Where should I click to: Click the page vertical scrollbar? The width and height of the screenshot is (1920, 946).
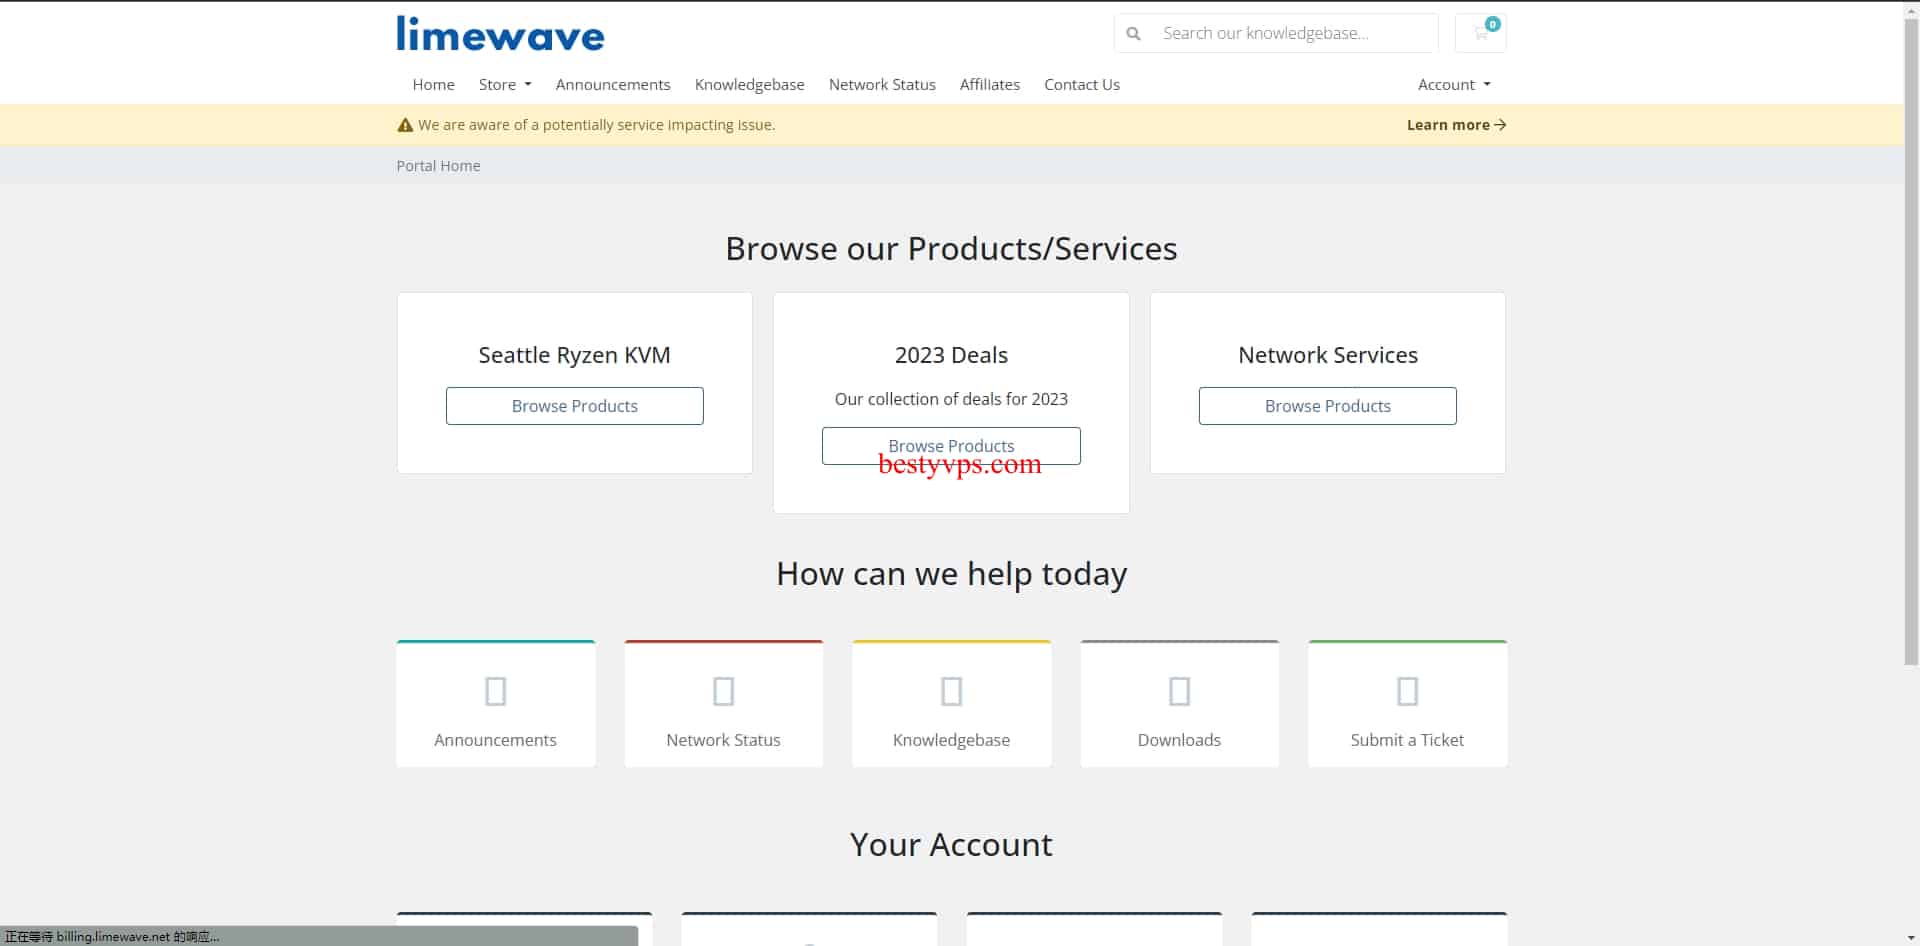coord(1911,340)
